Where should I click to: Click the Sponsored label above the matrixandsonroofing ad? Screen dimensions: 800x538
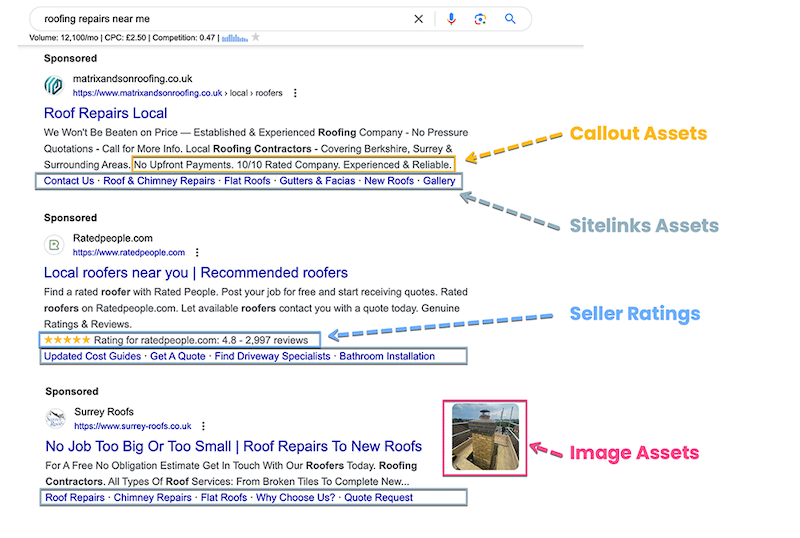click(x=70, y=58)
